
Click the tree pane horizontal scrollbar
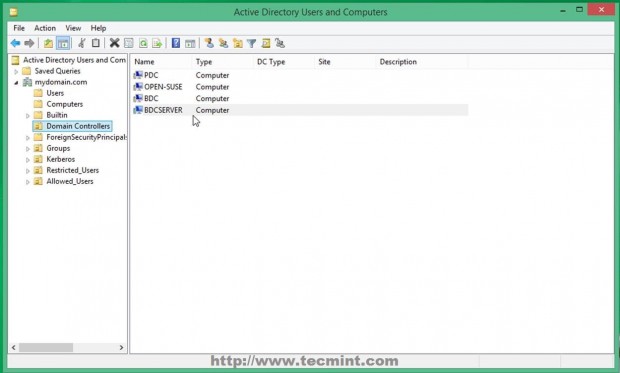click(68, 347)
